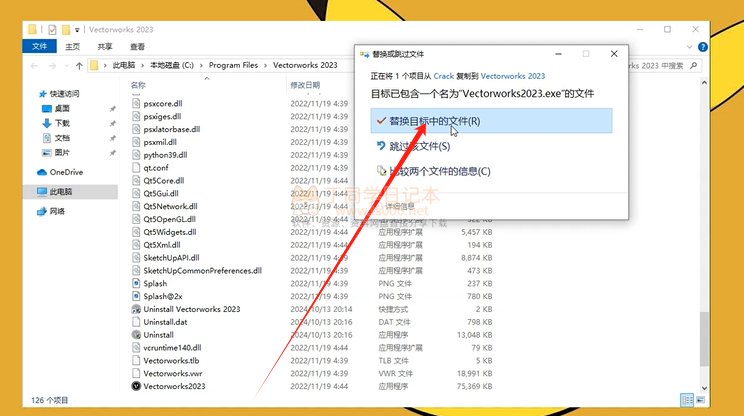Select the Qt5Network.dll file name

[170, 206]
